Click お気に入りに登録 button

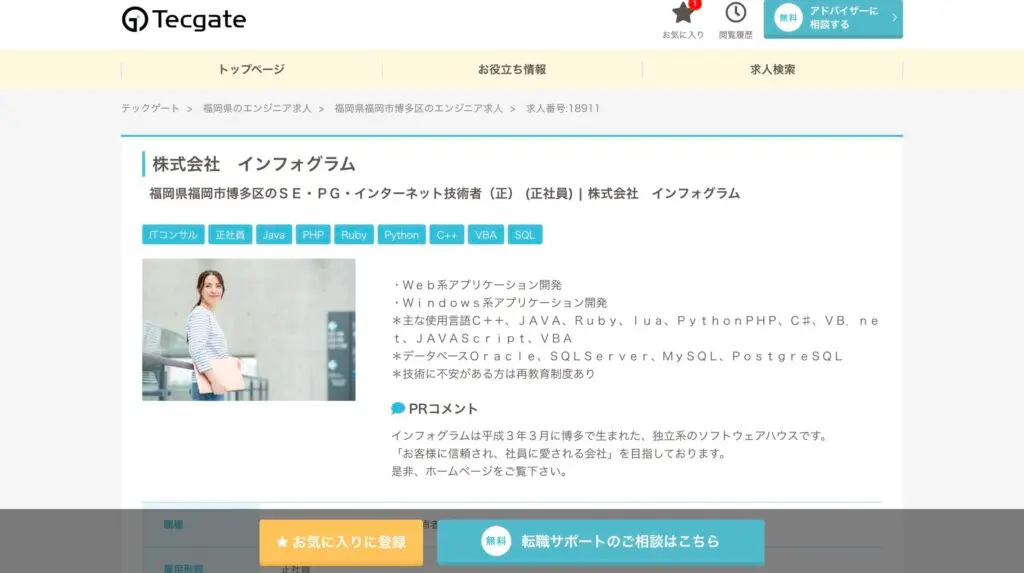coord(341,542)
